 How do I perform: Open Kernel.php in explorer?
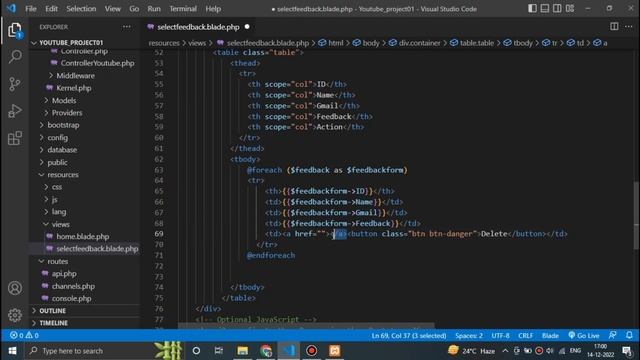click(x=73, y=88)
